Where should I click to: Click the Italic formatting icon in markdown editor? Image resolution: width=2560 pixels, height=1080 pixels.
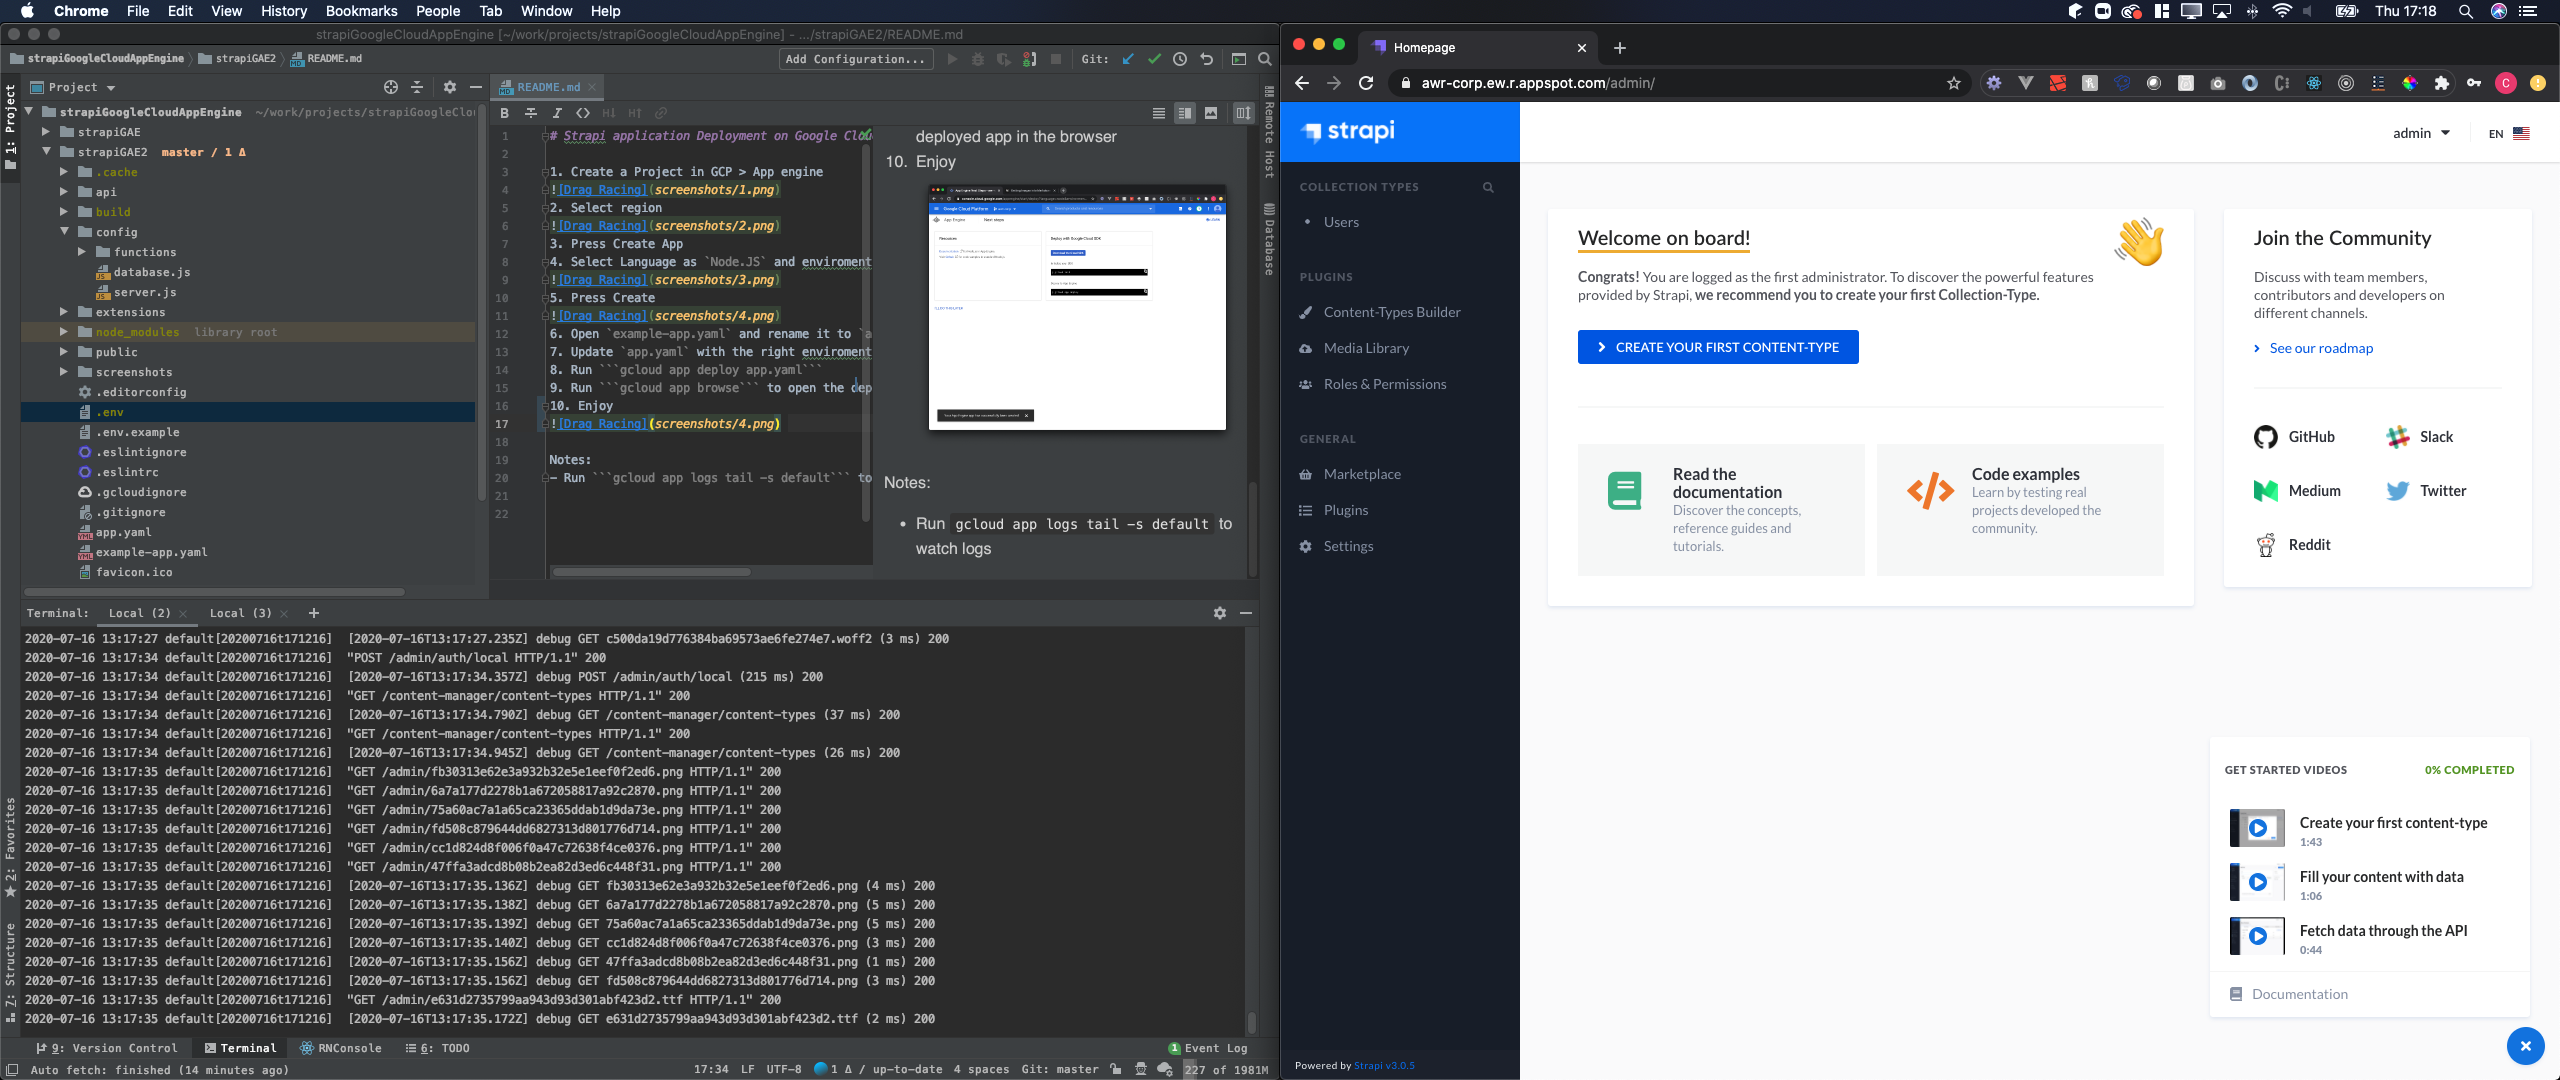(x=557, y=113)
